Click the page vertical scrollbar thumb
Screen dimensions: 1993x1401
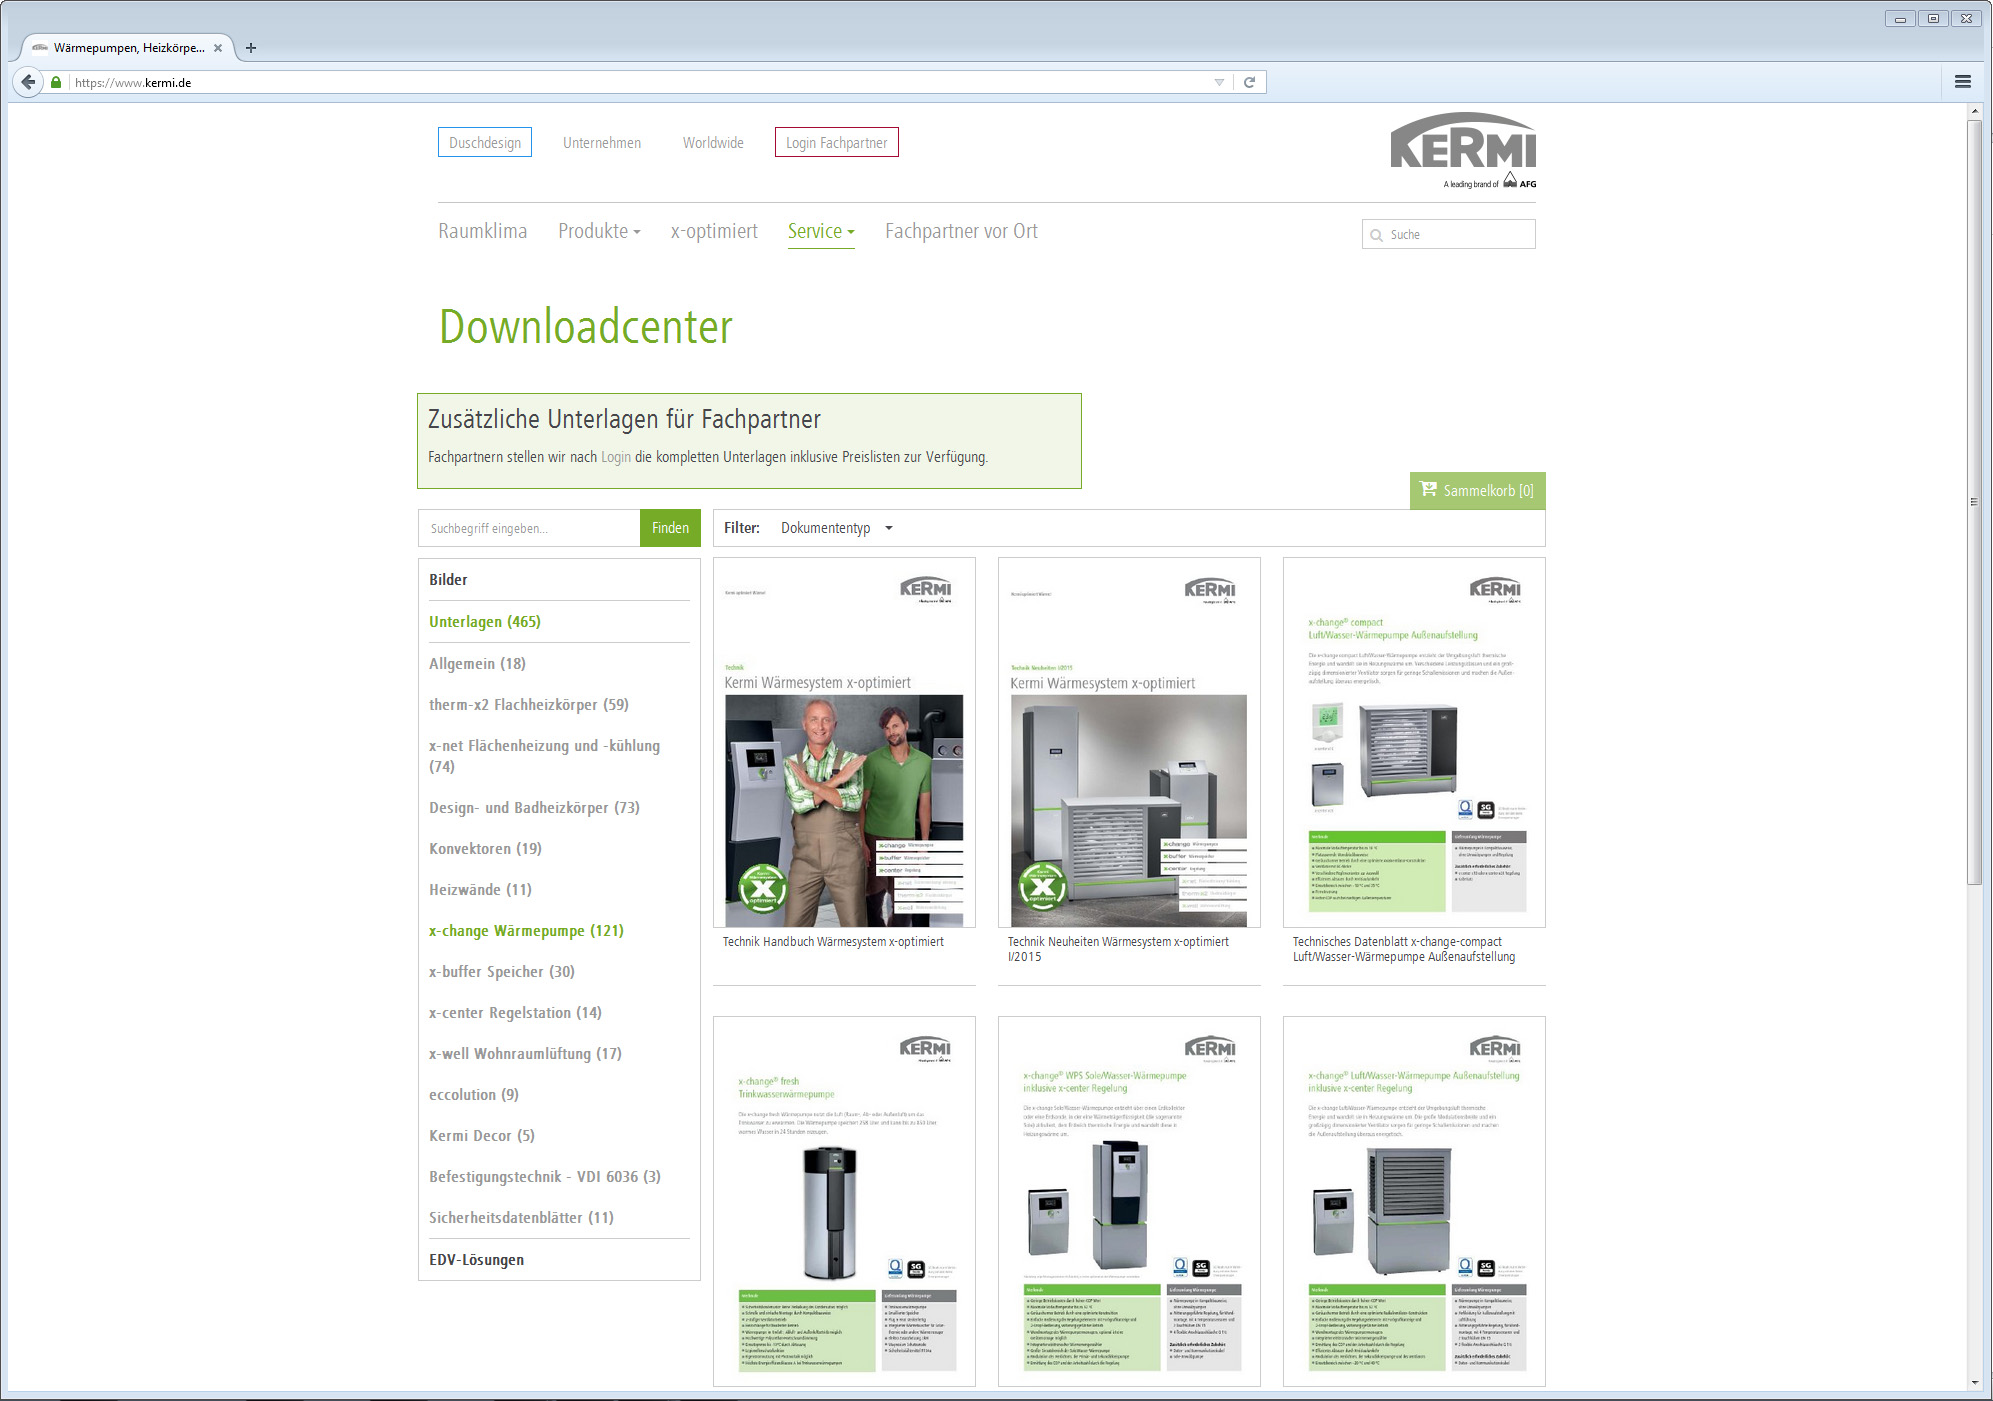1974,500
